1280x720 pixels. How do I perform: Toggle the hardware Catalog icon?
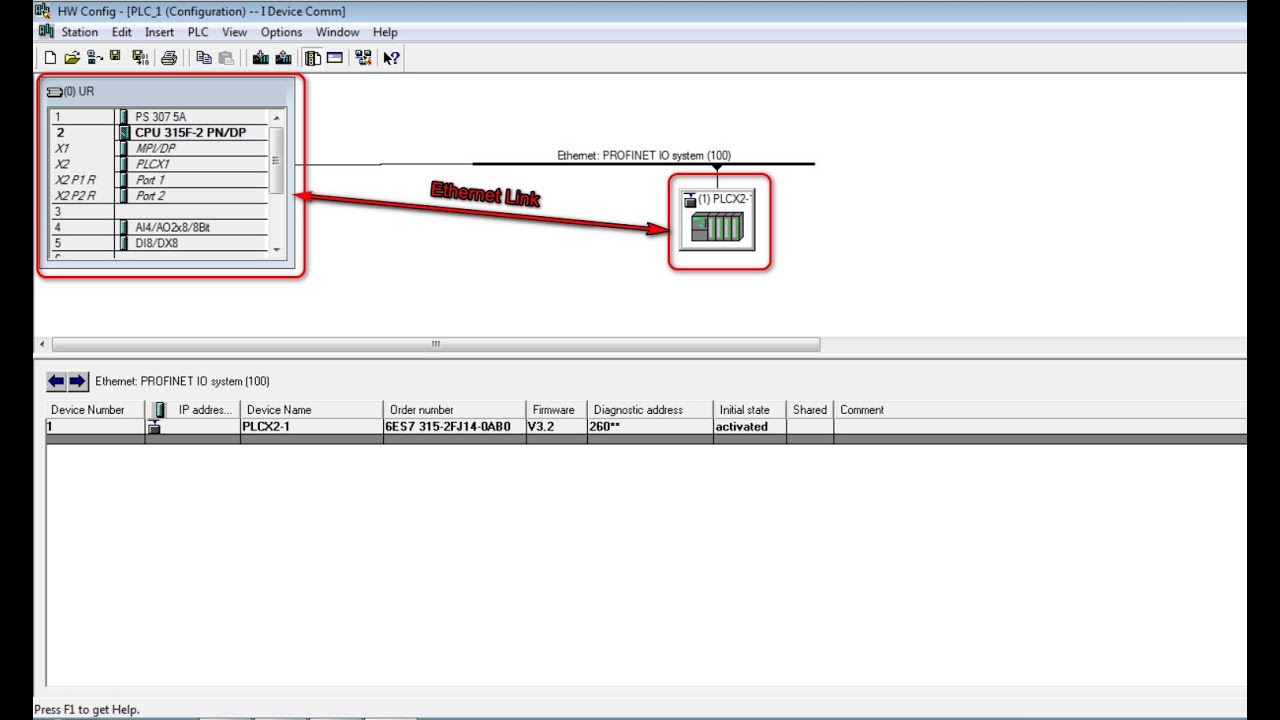coord(313,58)
